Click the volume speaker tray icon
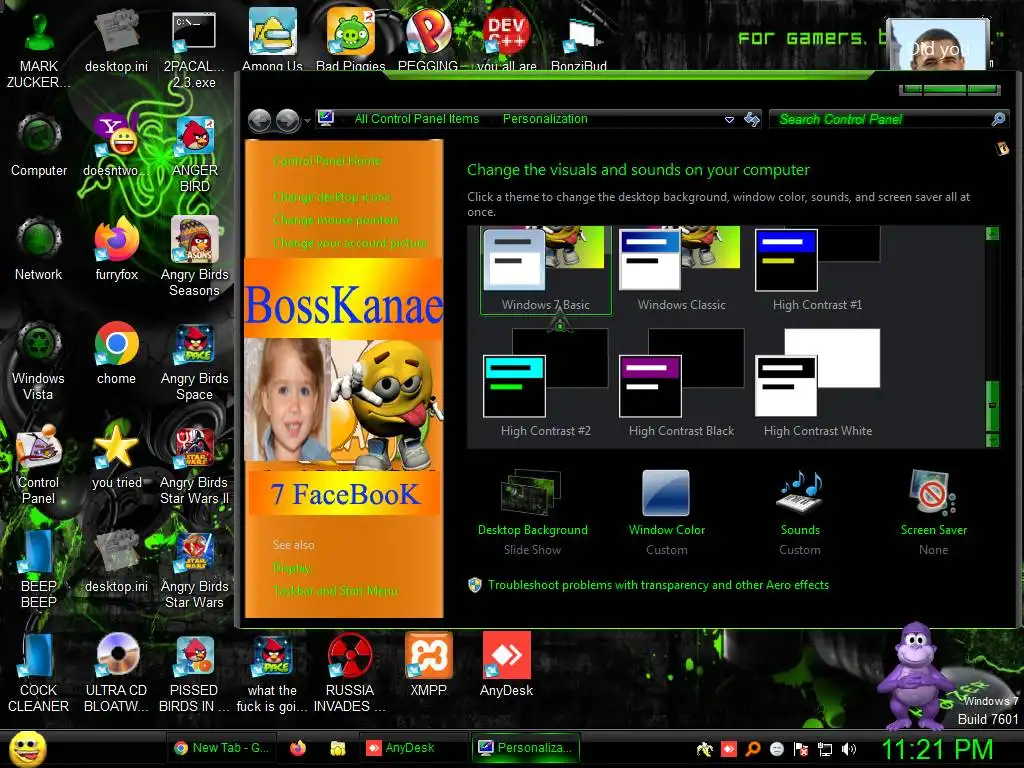 (x=849, y=749)
